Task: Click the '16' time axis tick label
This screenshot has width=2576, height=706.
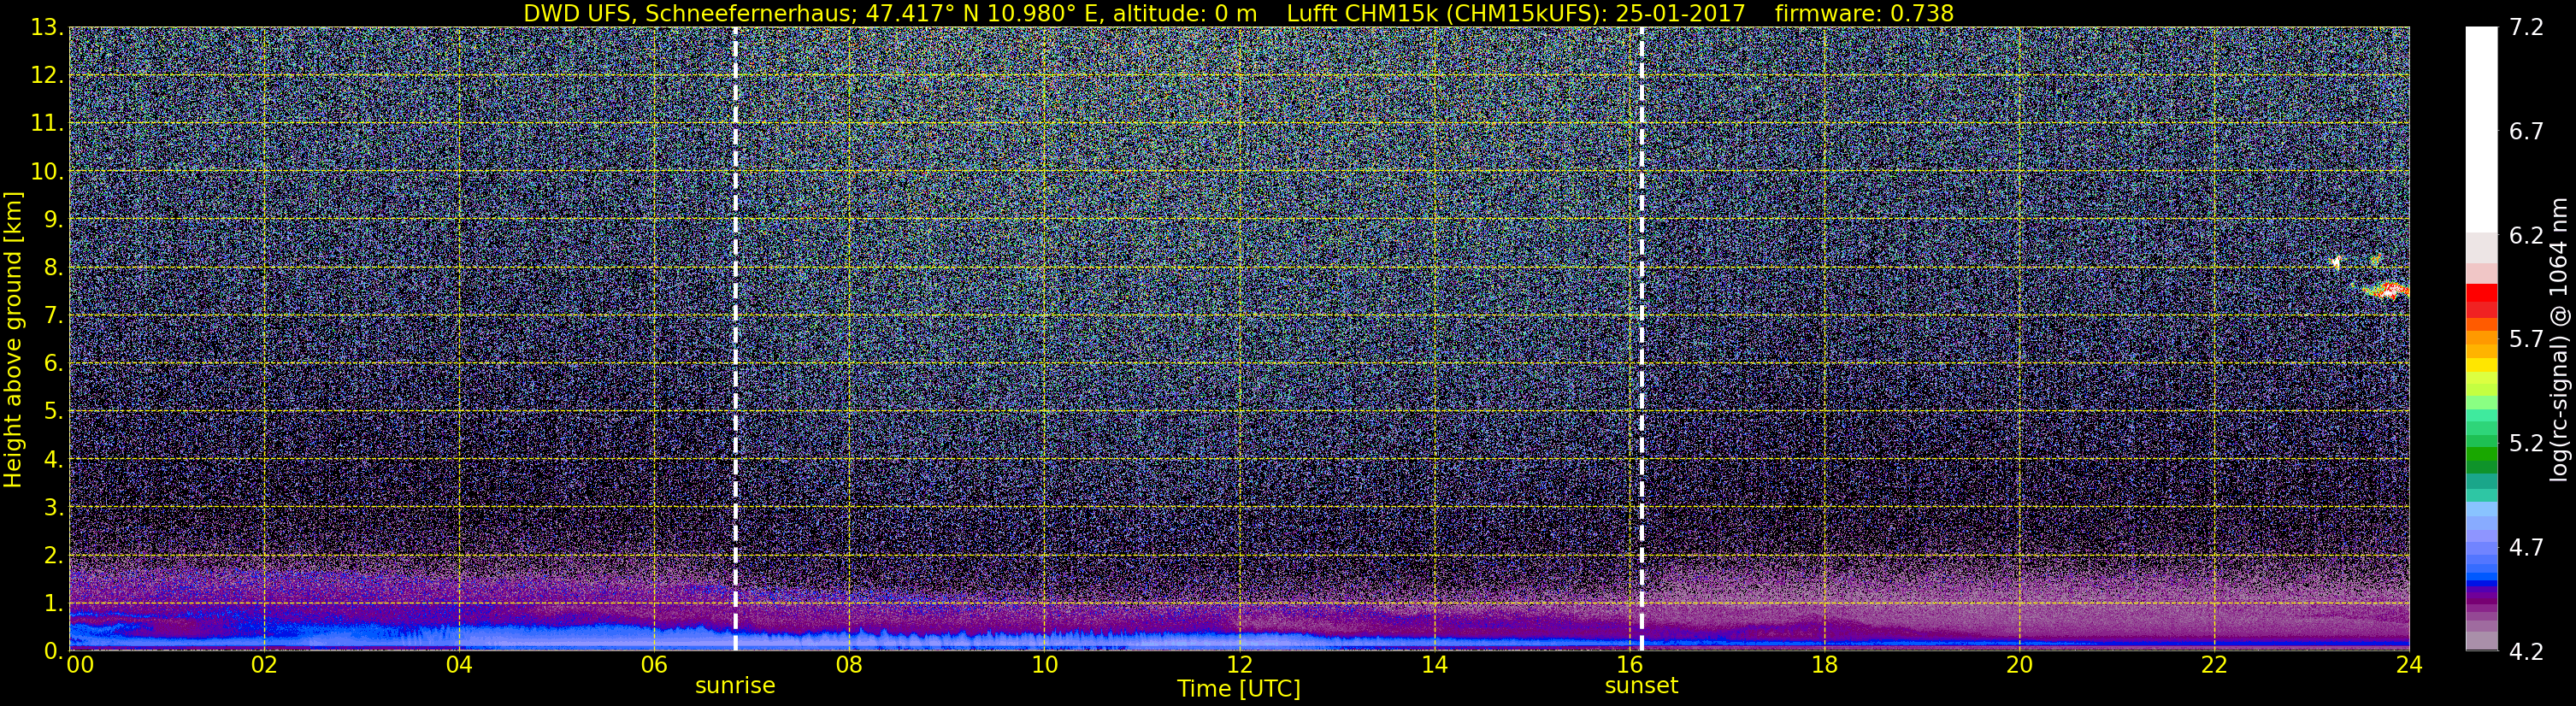Action: pyautogui.click(x=1629, y=665)
